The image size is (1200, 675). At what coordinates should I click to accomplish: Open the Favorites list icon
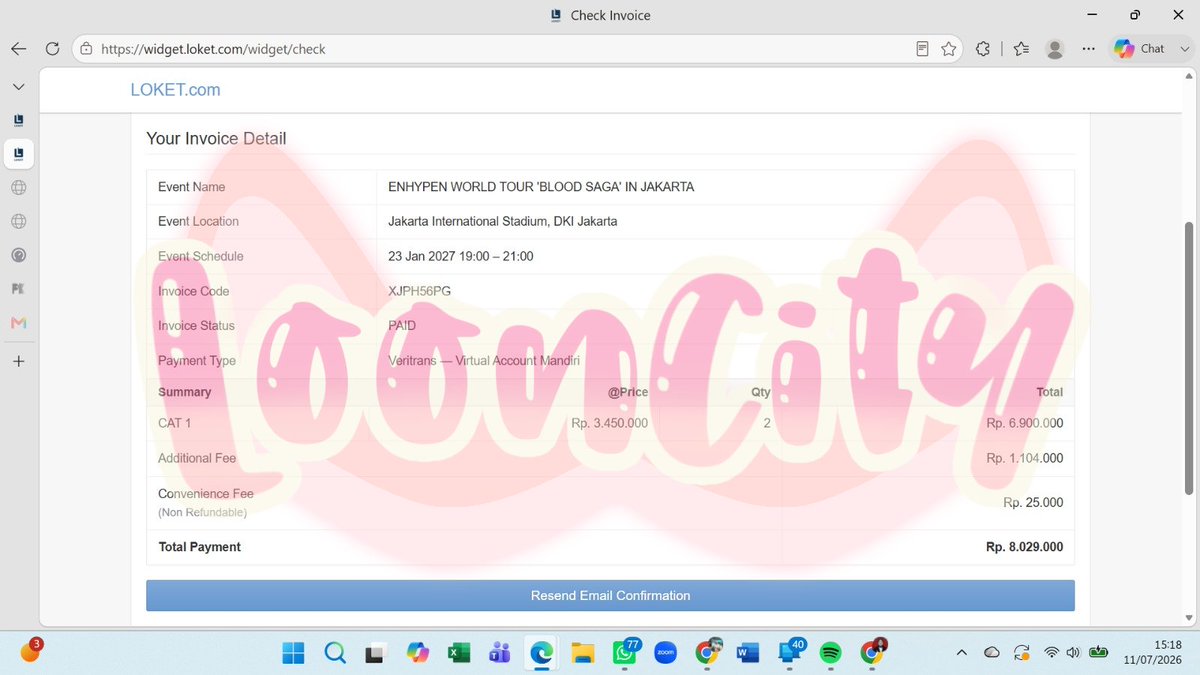click(1021, 49)
